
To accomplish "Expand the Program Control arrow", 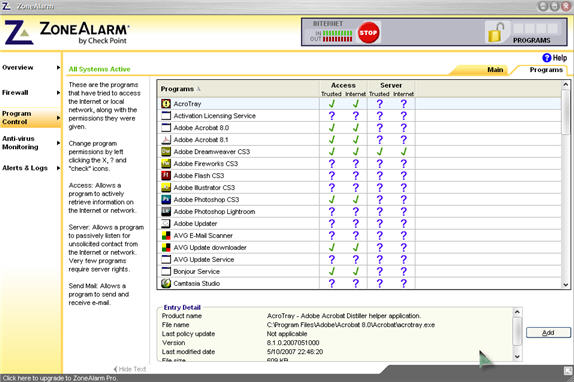I will (58, 118).
